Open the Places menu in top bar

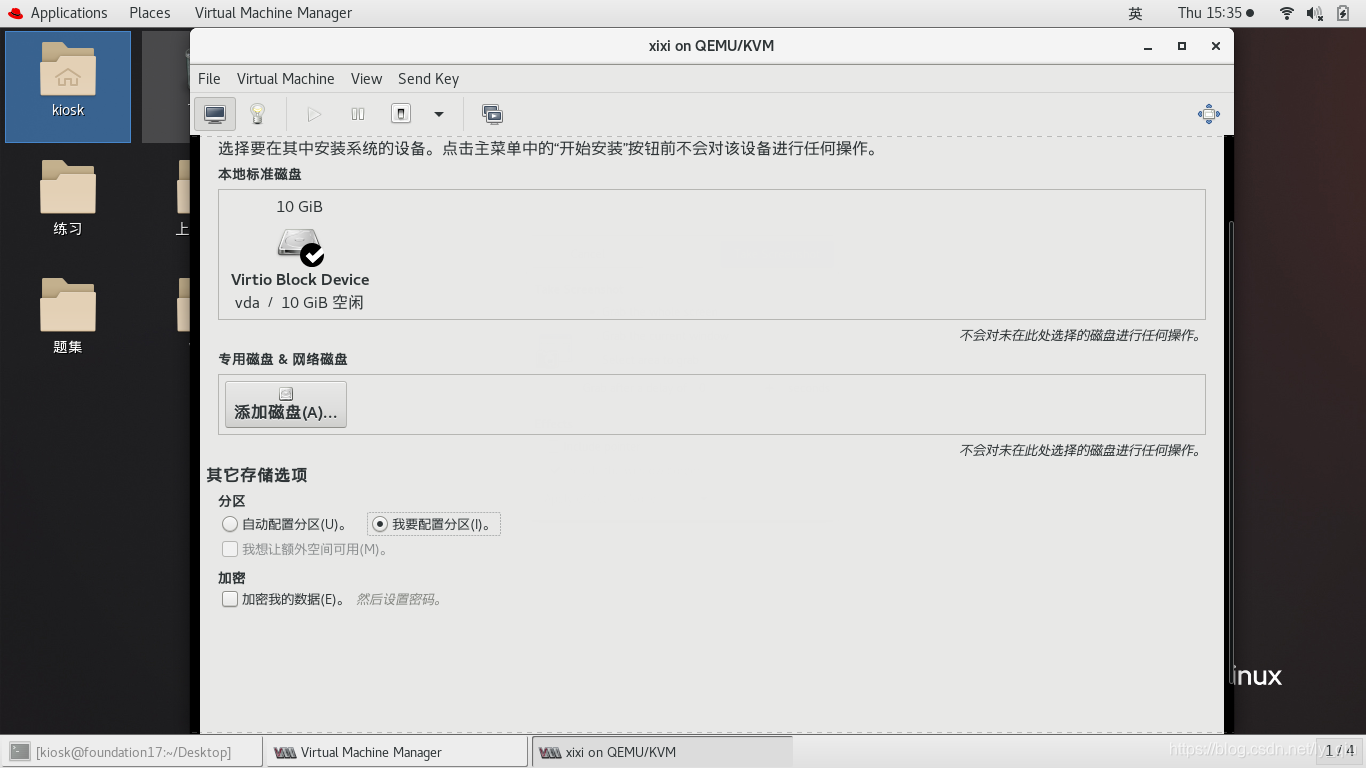tap(150, 13)
